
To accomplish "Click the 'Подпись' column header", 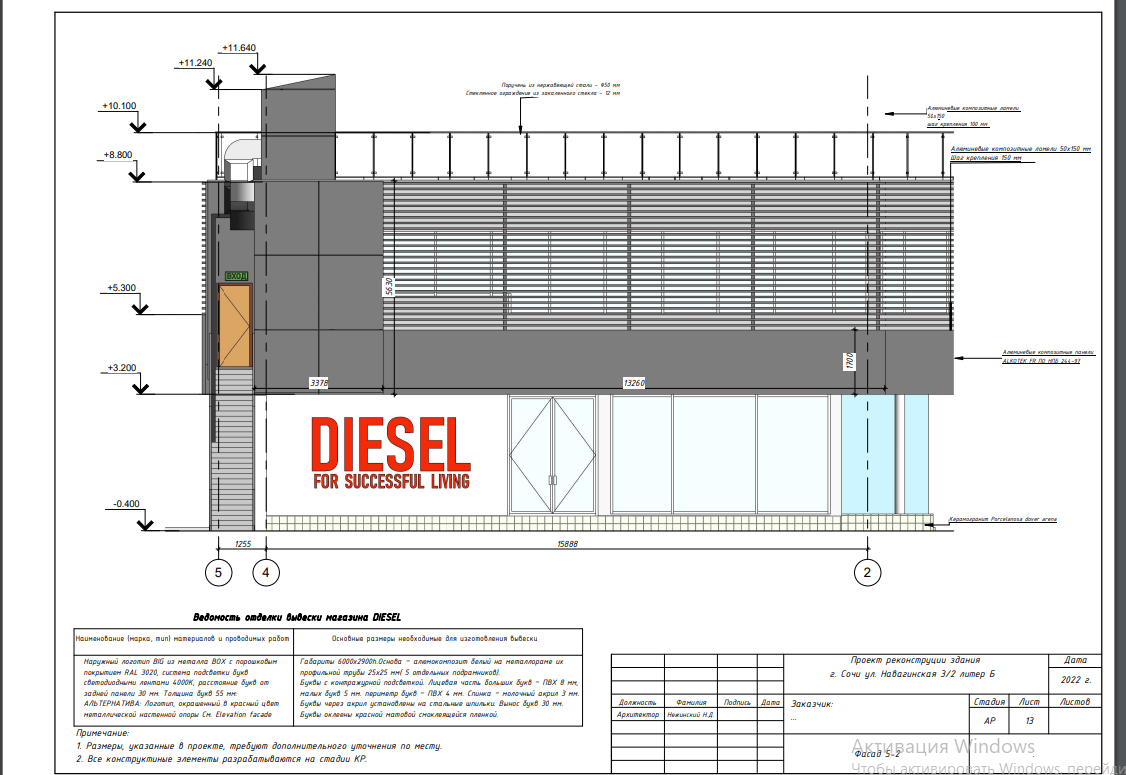I will 737,702.
